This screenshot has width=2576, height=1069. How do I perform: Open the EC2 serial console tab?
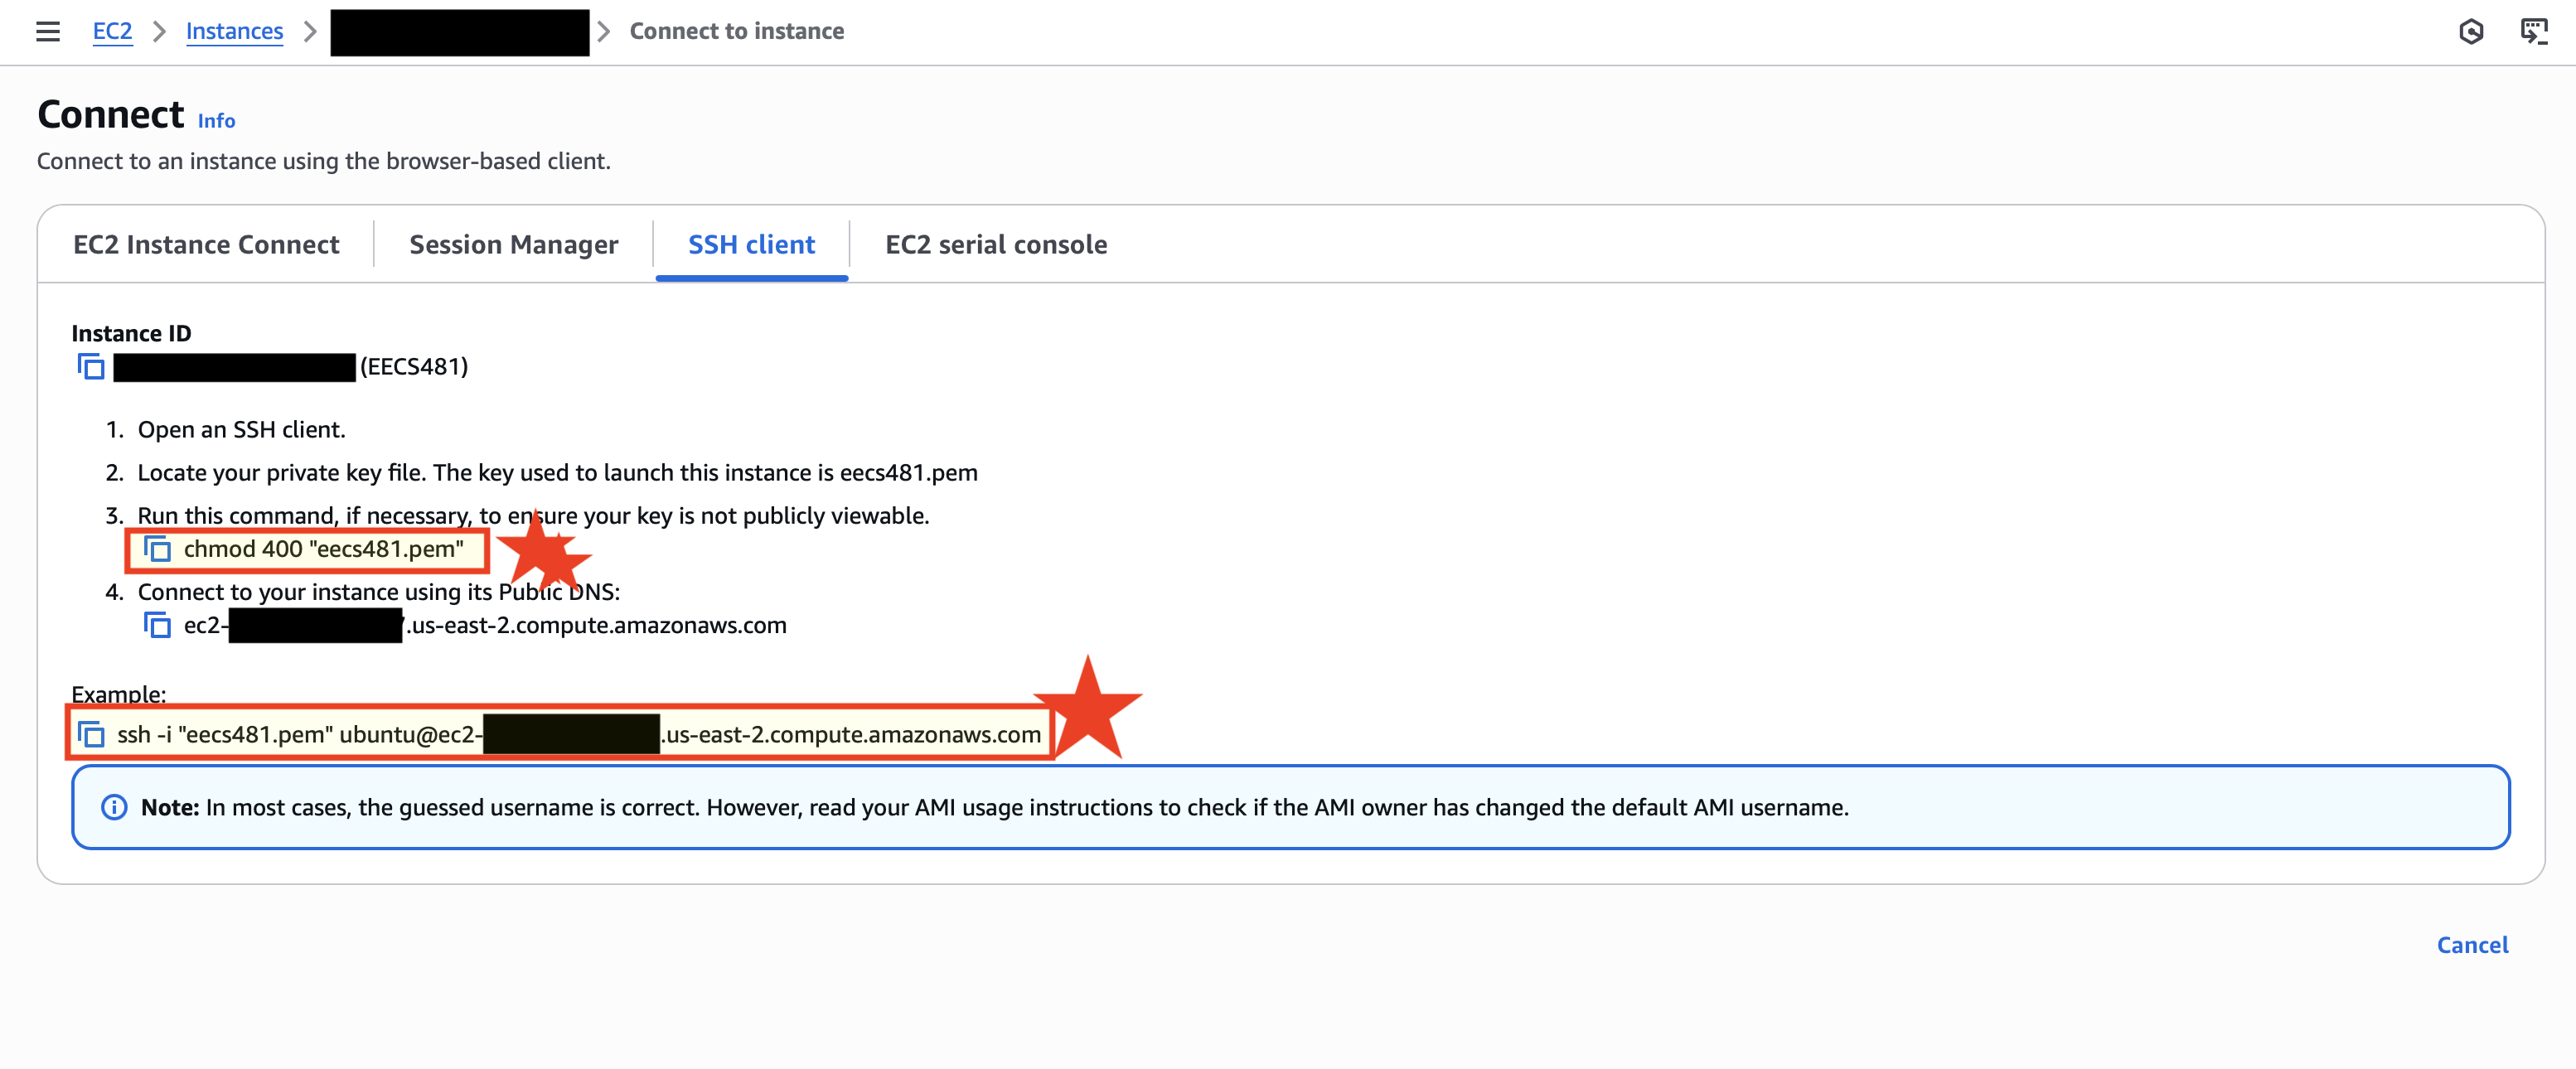(x=995, y=245)
